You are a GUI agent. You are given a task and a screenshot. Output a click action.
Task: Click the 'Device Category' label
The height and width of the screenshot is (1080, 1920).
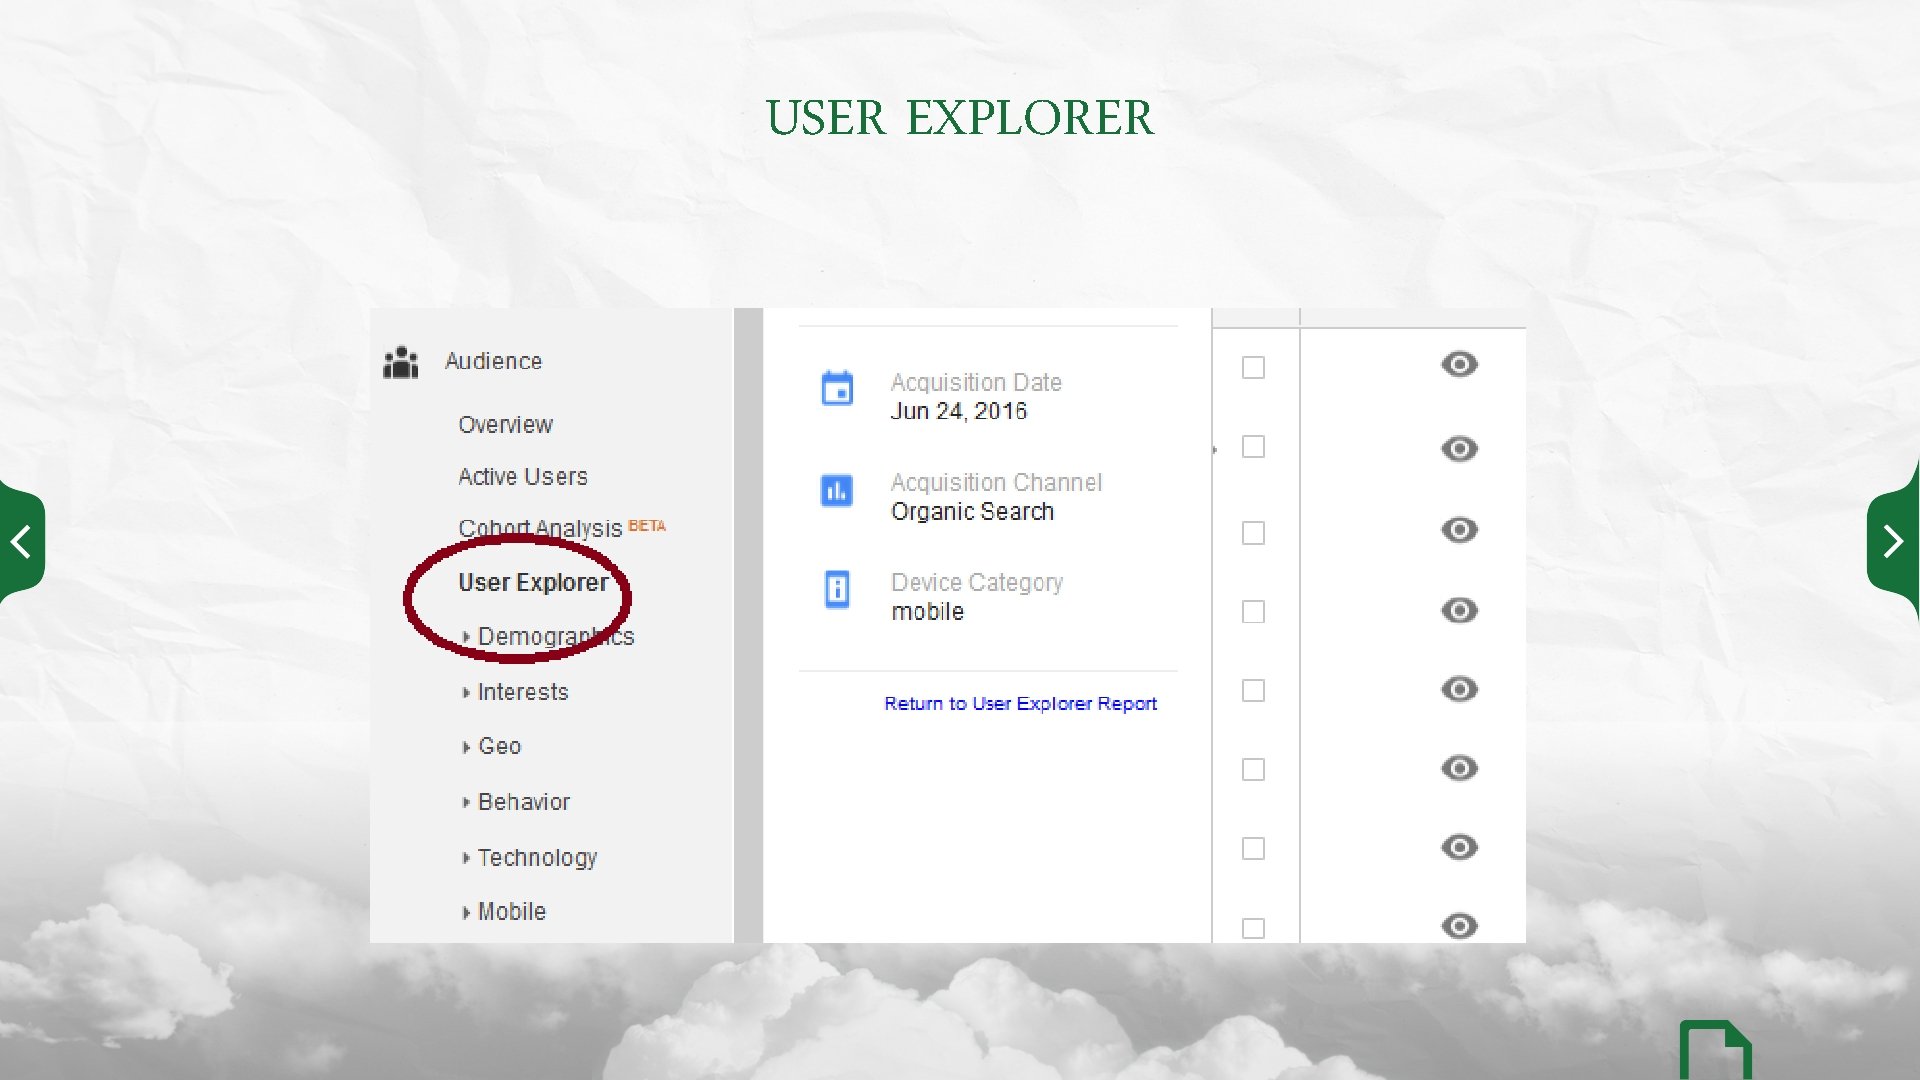tap(977, 583)
